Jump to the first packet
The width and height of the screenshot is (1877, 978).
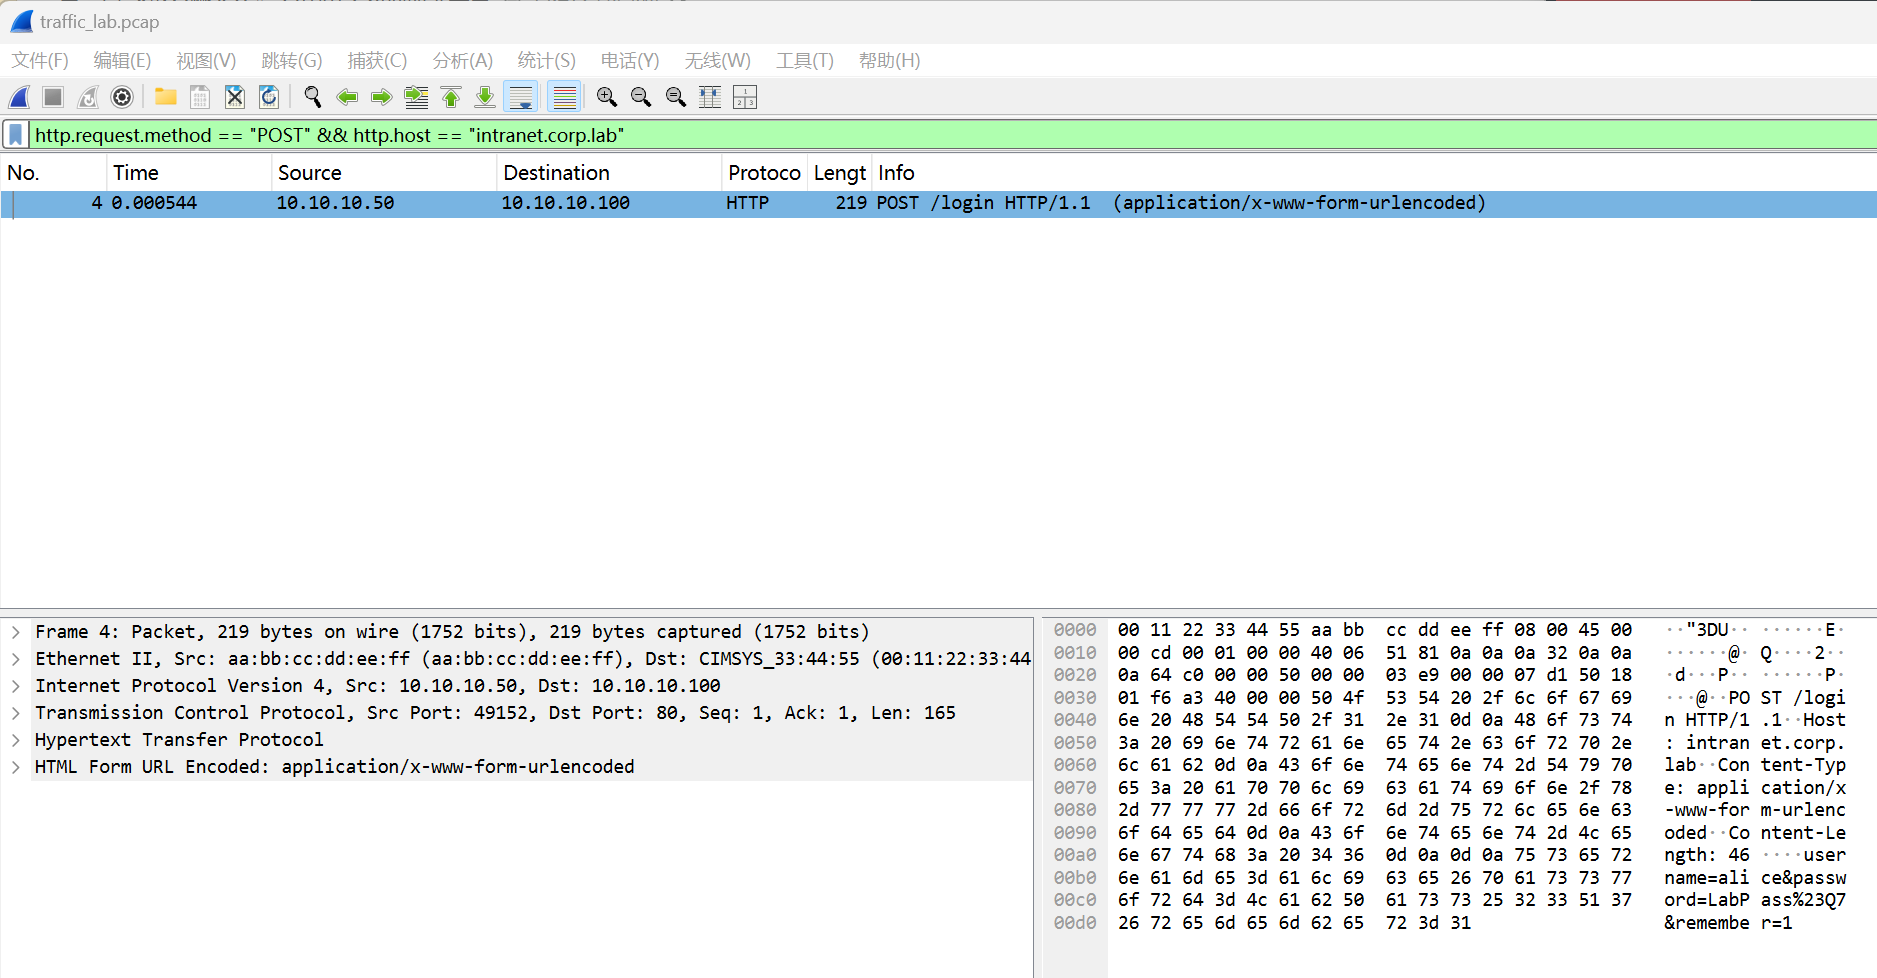pos(451,97)
